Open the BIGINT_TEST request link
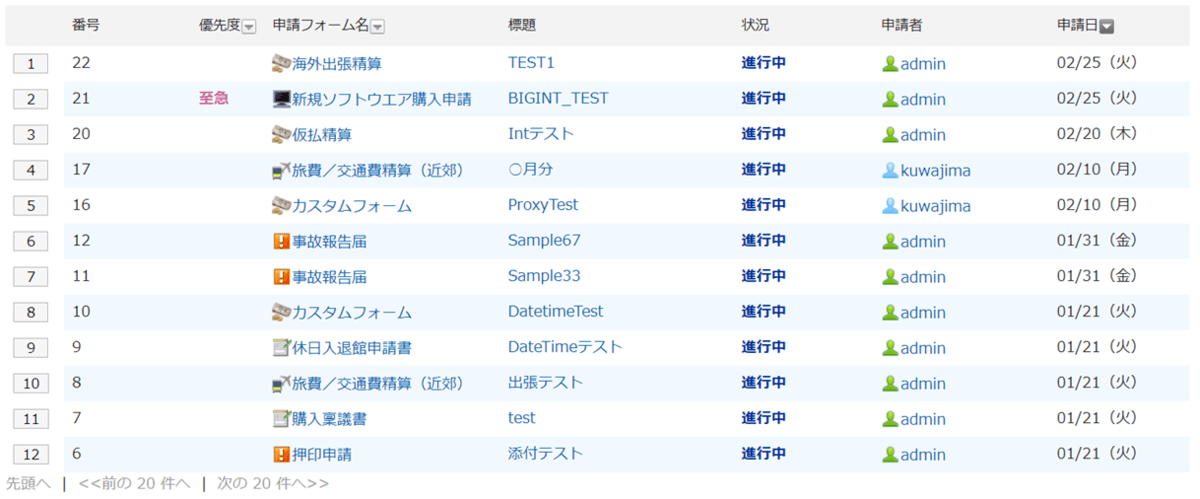1200x499 pixels. point(557,99)
